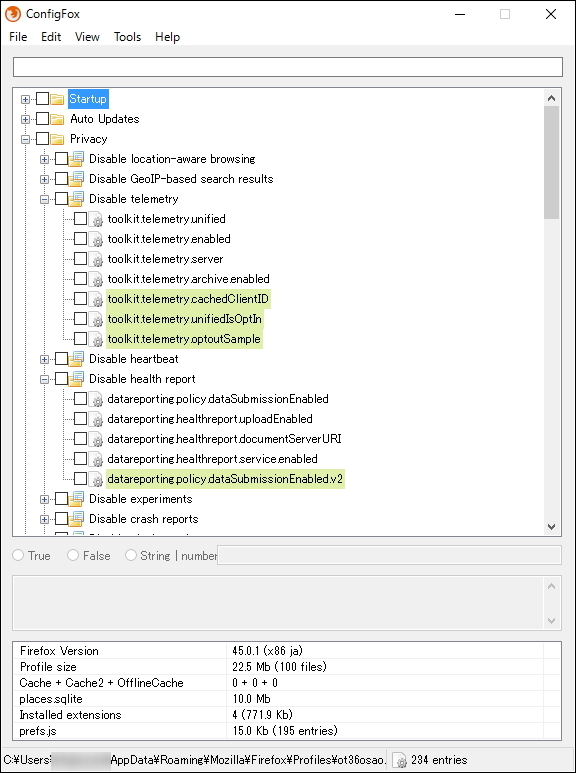
Task: Tick the Privacy category checkbox
Action: (42, 139)
